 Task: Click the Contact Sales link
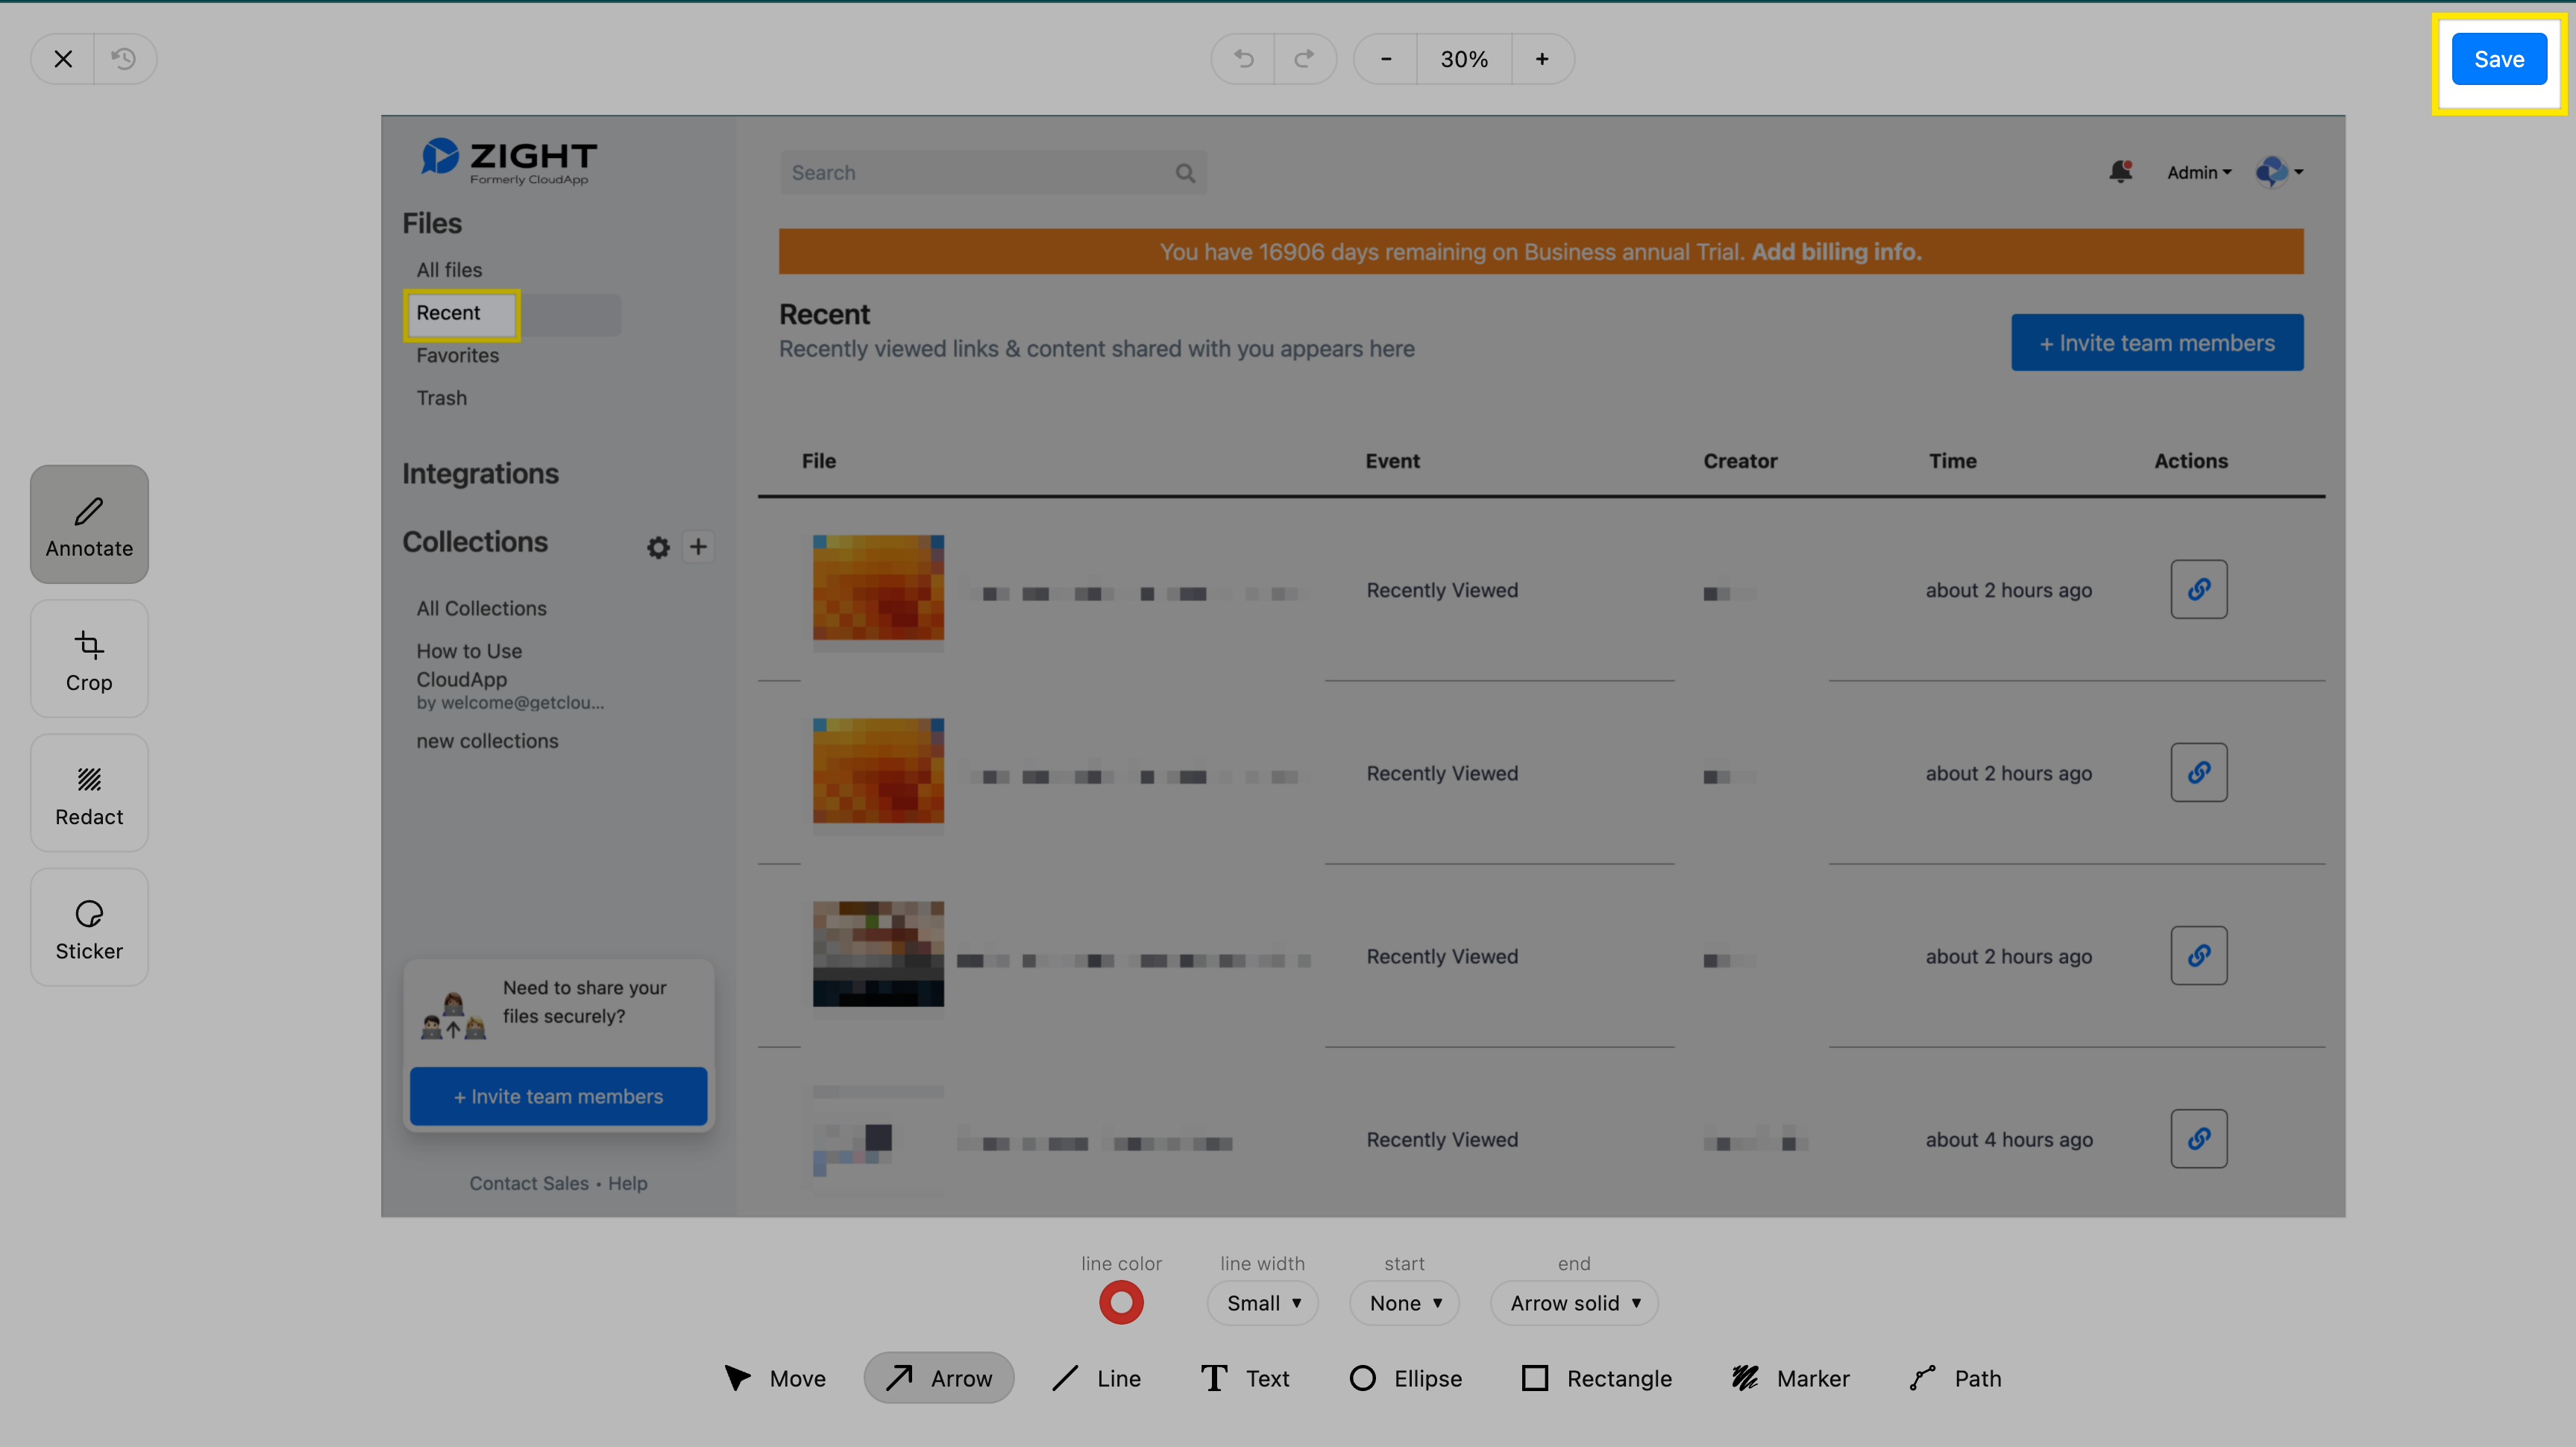[x=529, y=1183]
